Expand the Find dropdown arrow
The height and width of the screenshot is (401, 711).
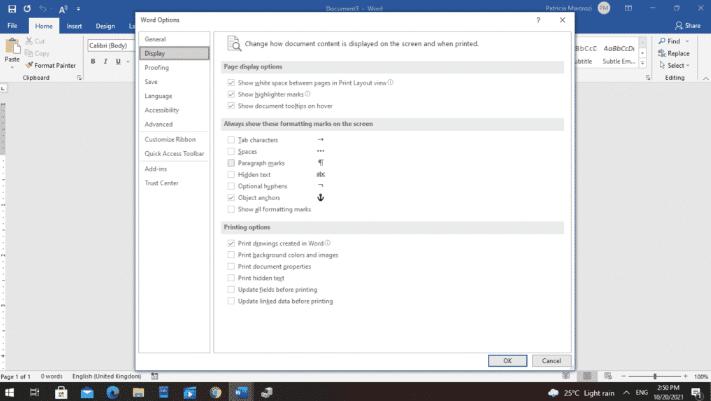(x=687, y=41)
